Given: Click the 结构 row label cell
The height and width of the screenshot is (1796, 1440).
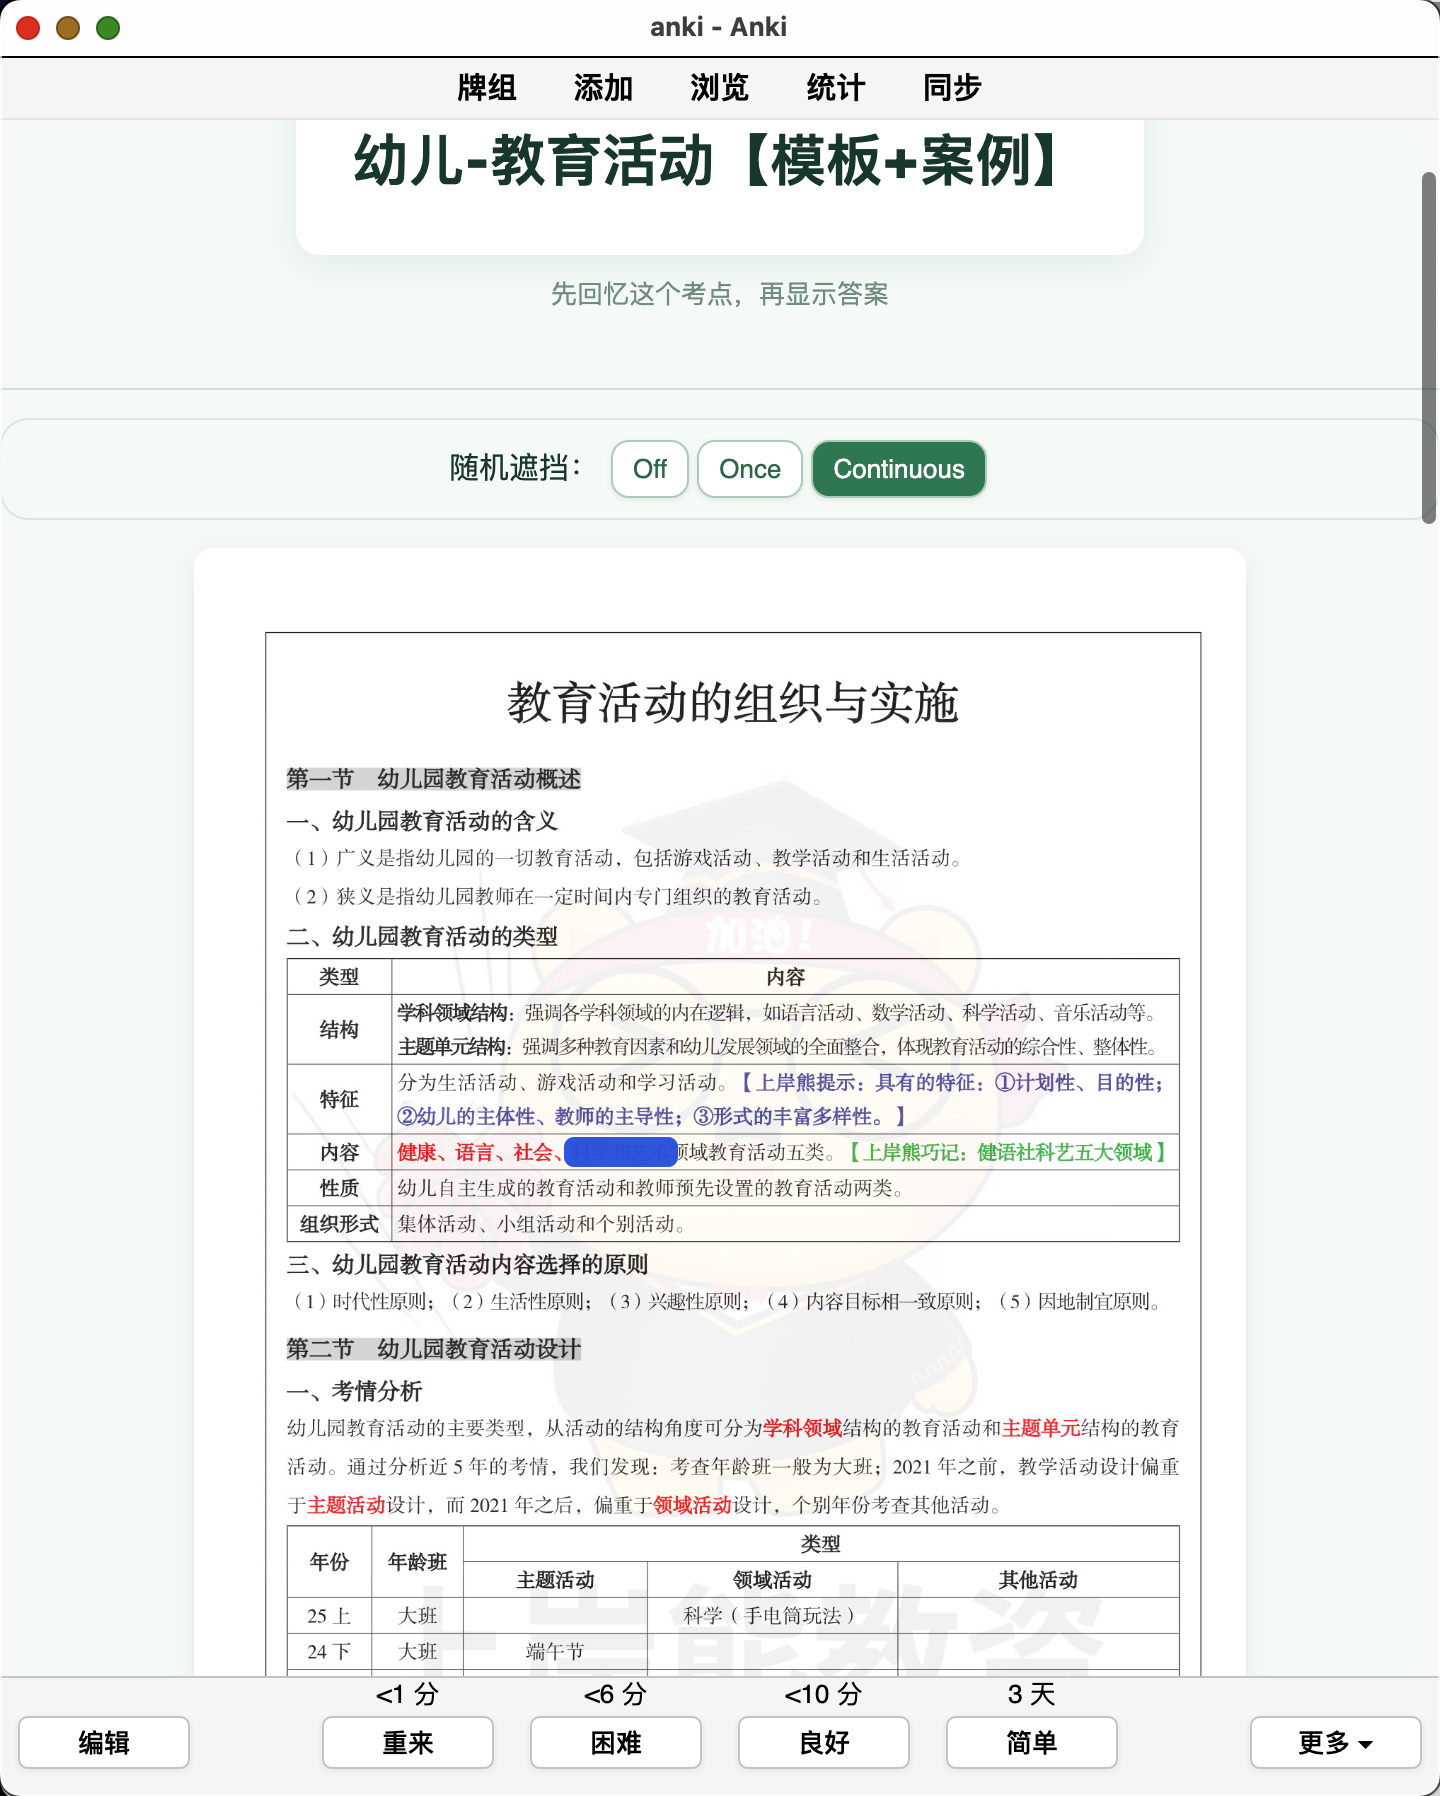Looking at the screenshot, I should [x=339, y=1030].
